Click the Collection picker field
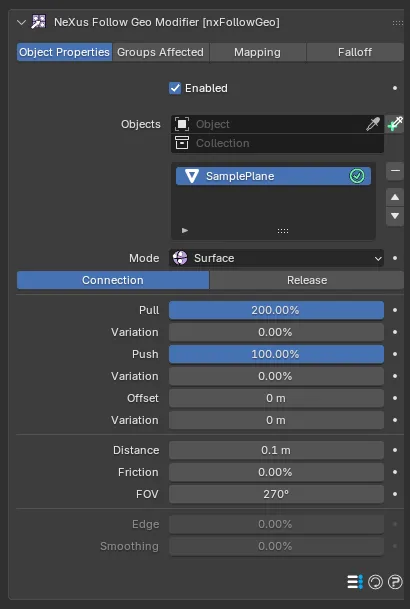410x609 pixels. (277, 143)
